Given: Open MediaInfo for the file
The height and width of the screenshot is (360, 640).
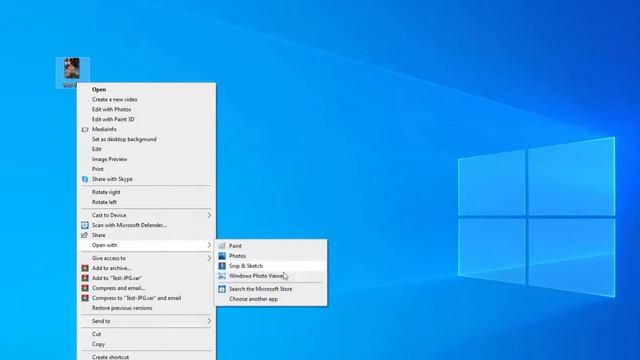Looking at the screenshot, I should 146,129.
